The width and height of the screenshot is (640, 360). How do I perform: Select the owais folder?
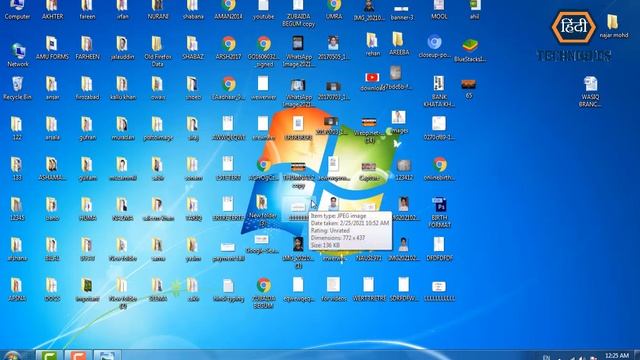point(158,88)
